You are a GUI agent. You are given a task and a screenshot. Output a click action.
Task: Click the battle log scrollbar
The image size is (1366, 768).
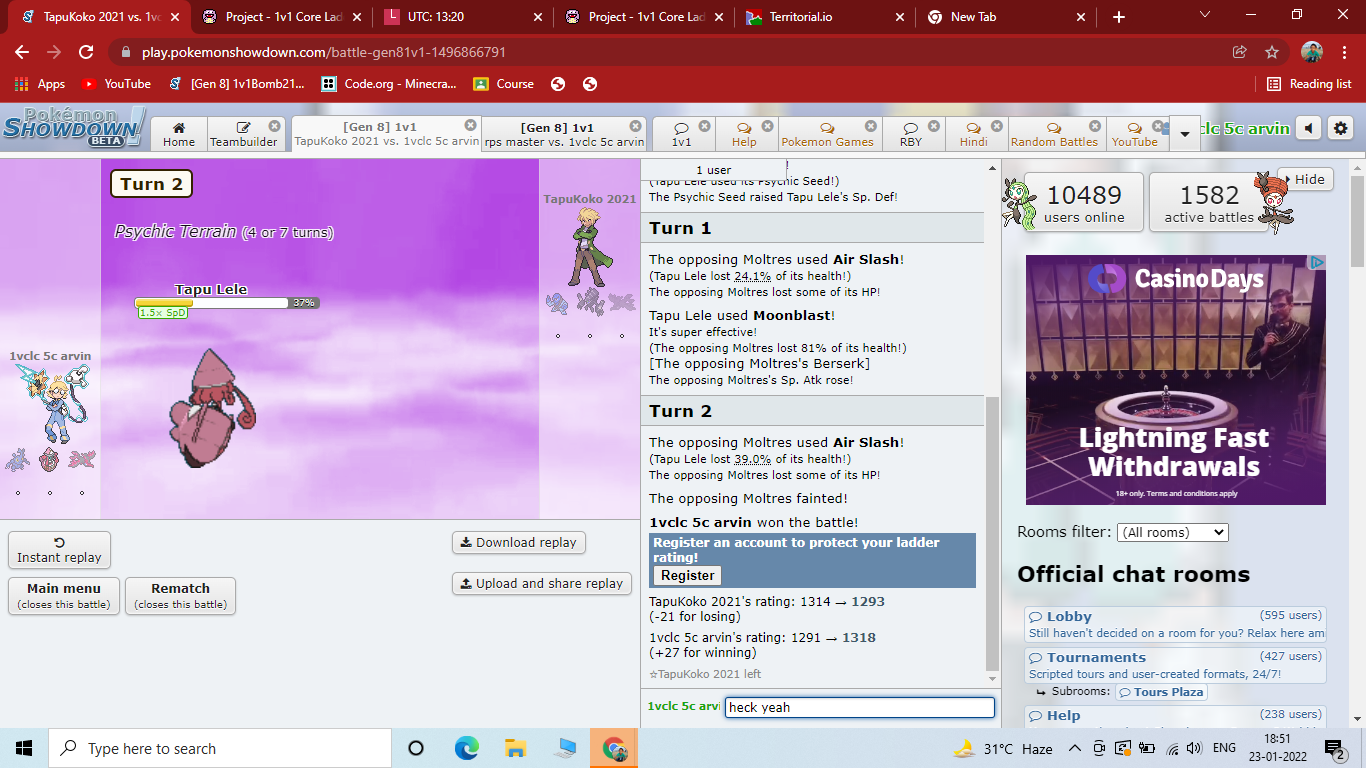[992, 533]
